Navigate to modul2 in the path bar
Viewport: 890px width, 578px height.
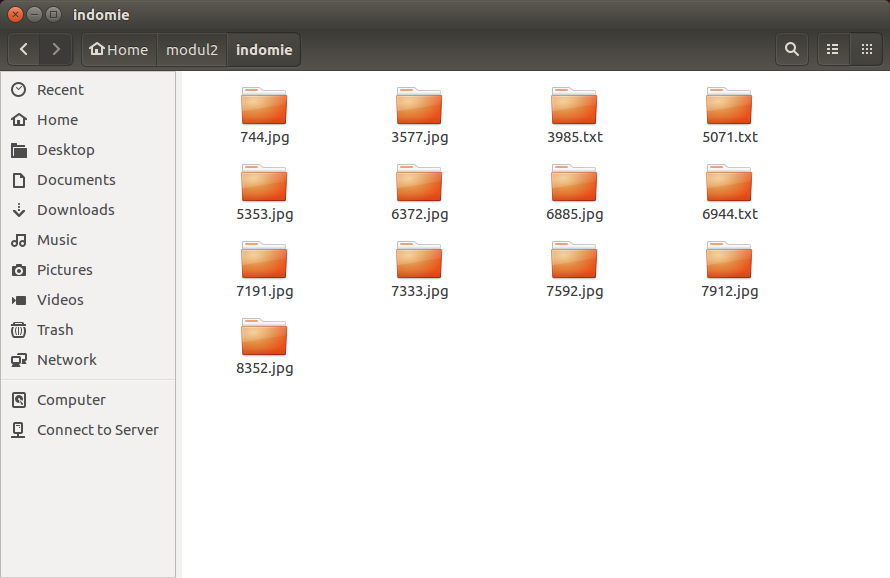pos(192,49)
